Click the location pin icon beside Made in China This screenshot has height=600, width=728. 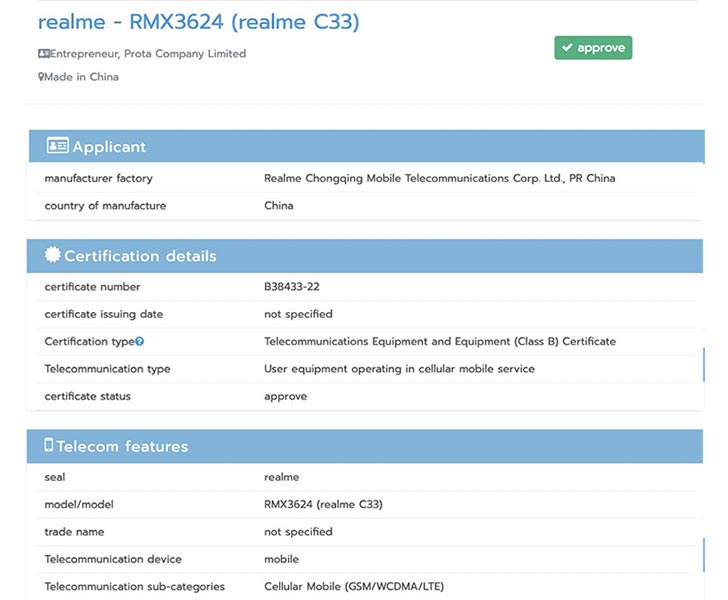tap(41, 77)
